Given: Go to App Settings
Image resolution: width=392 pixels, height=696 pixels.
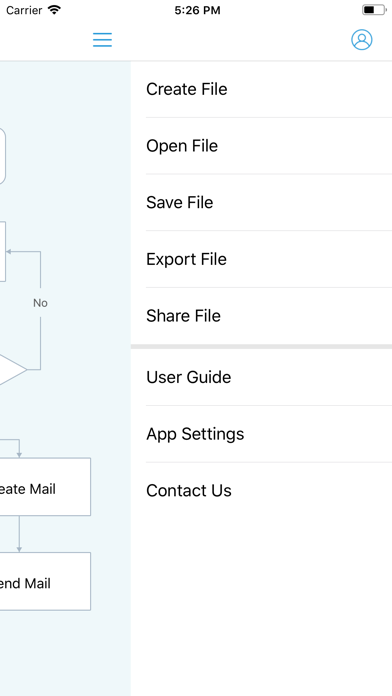Looking at the screenshot, I should pyautogui.click(x=261, y=434).
